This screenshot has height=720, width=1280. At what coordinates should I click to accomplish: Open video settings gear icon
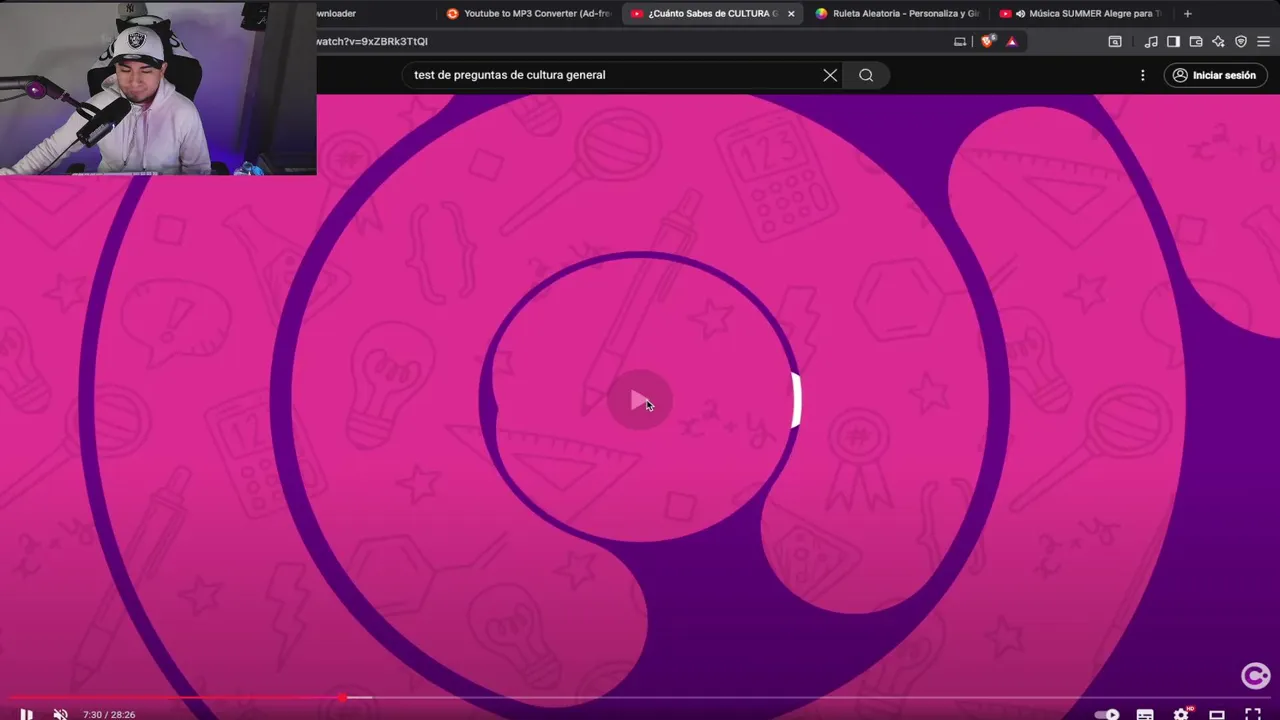coord(1181,714)
